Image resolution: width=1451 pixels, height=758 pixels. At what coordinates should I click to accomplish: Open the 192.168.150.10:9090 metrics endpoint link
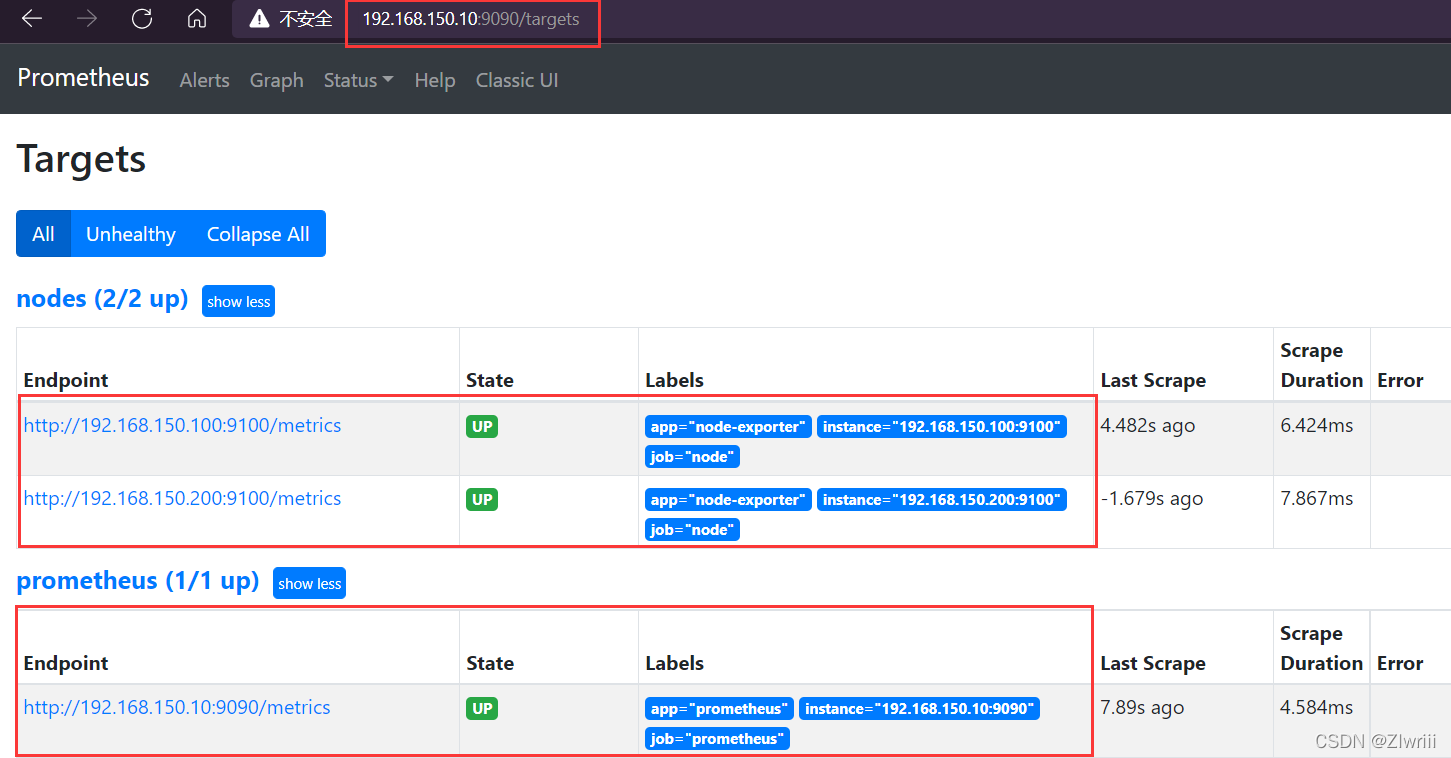click(177, 707)
